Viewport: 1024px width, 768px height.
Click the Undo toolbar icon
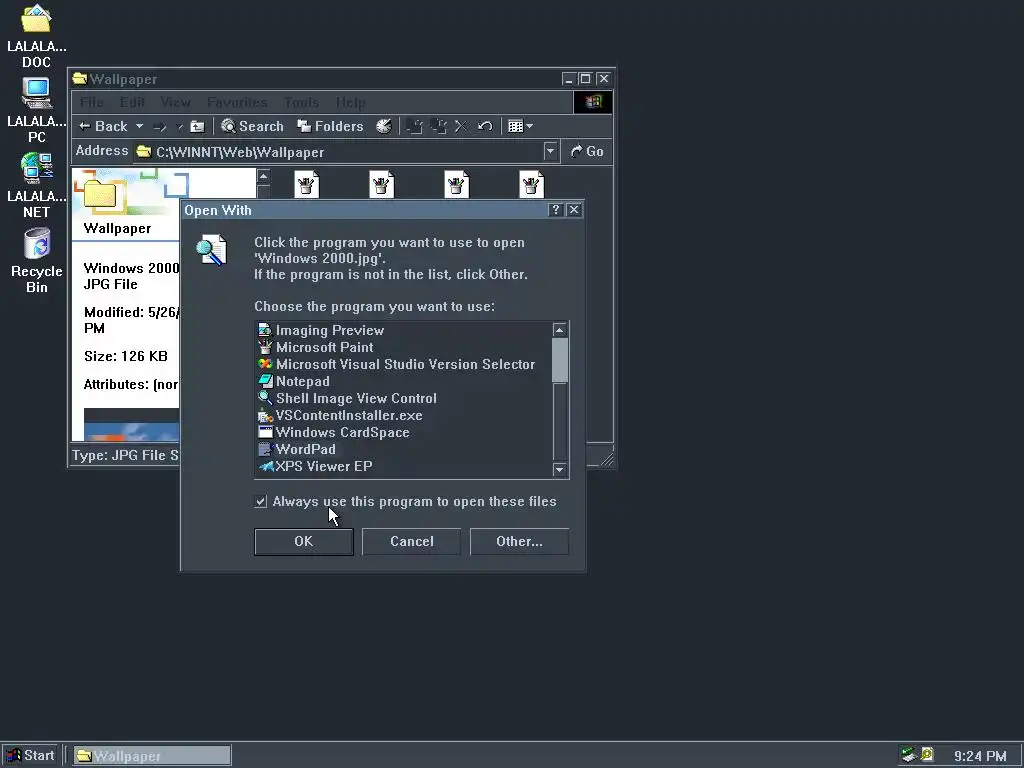[485, 126]
